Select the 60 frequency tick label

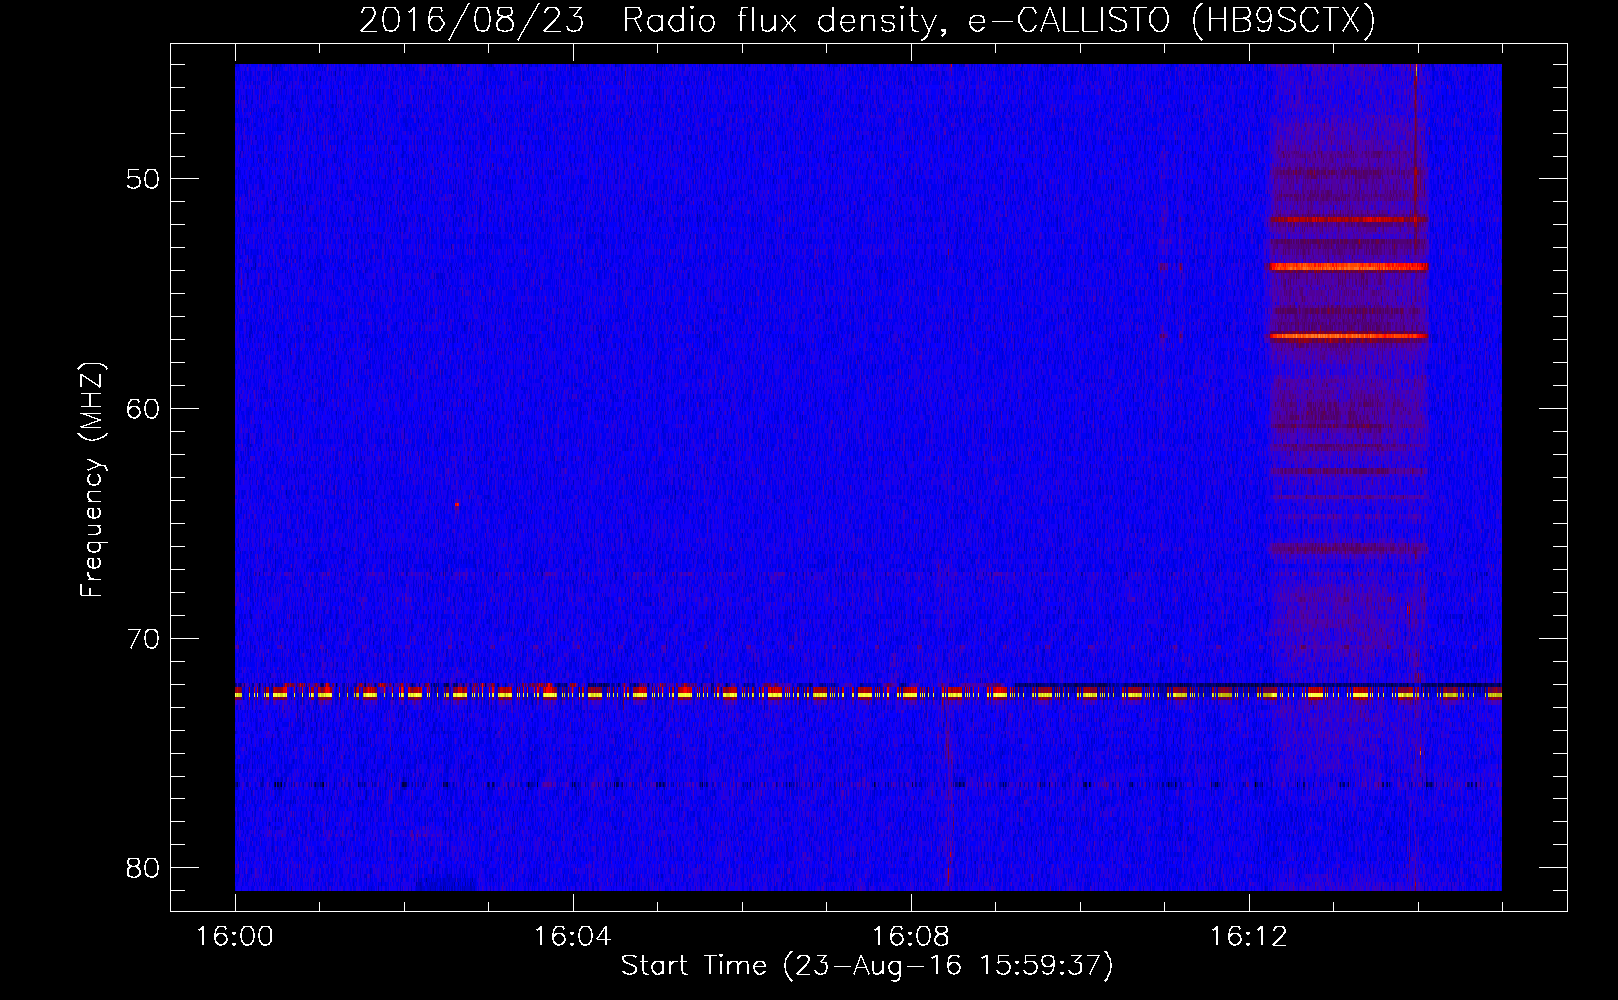[x=143, y=409]
